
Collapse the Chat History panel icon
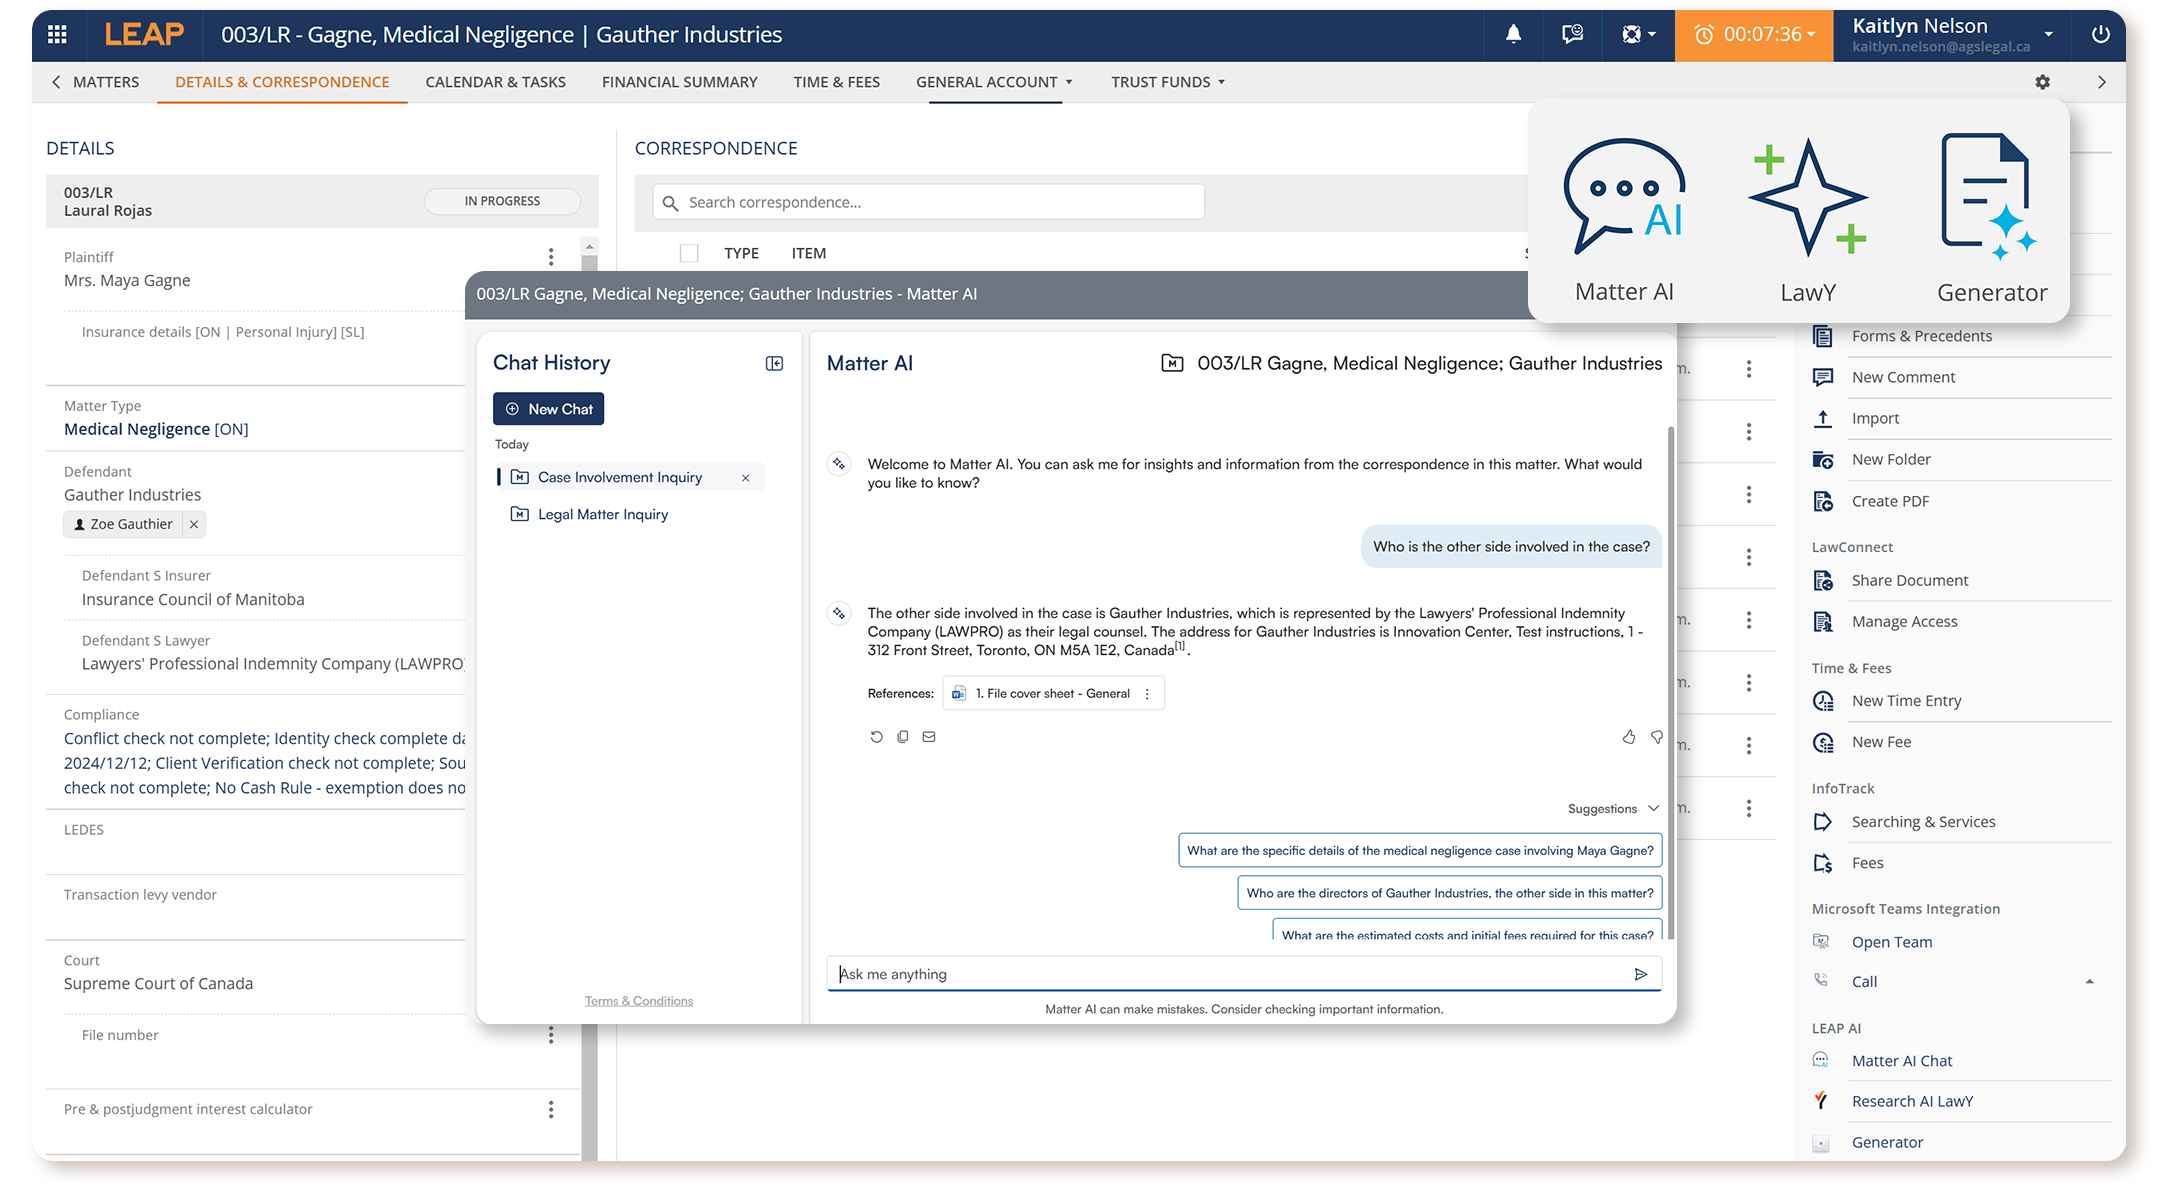point(774,364)
